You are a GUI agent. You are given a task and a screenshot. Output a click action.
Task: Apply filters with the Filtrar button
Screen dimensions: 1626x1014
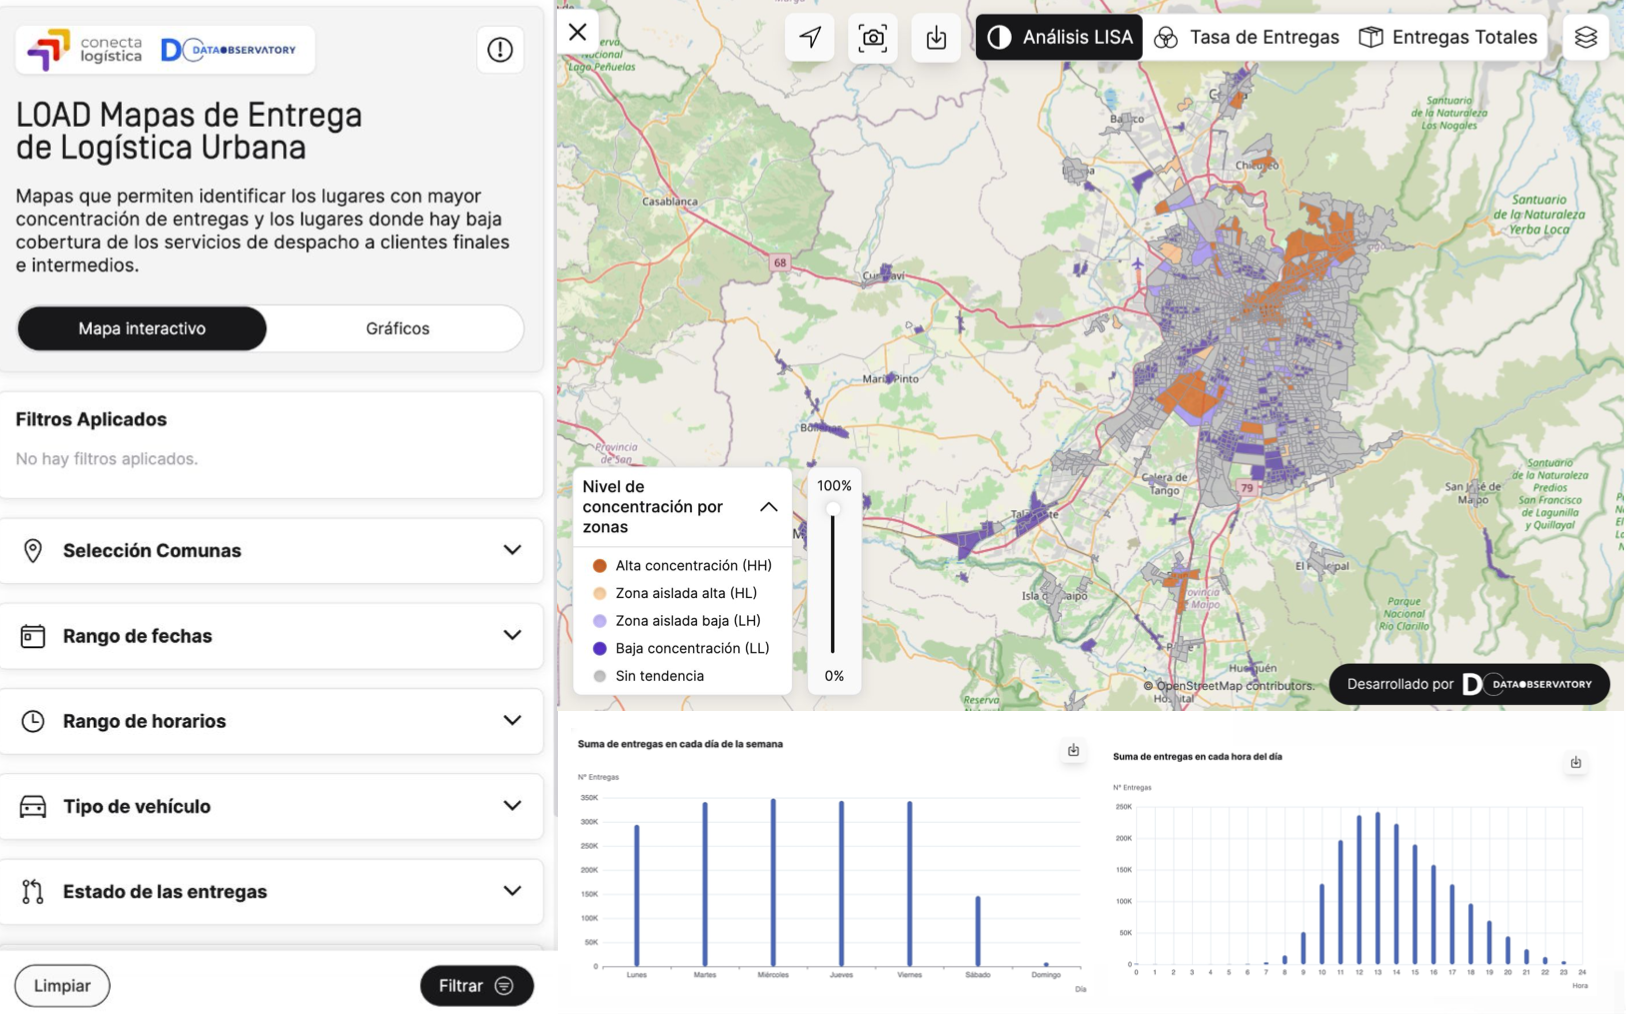point(476,986)
